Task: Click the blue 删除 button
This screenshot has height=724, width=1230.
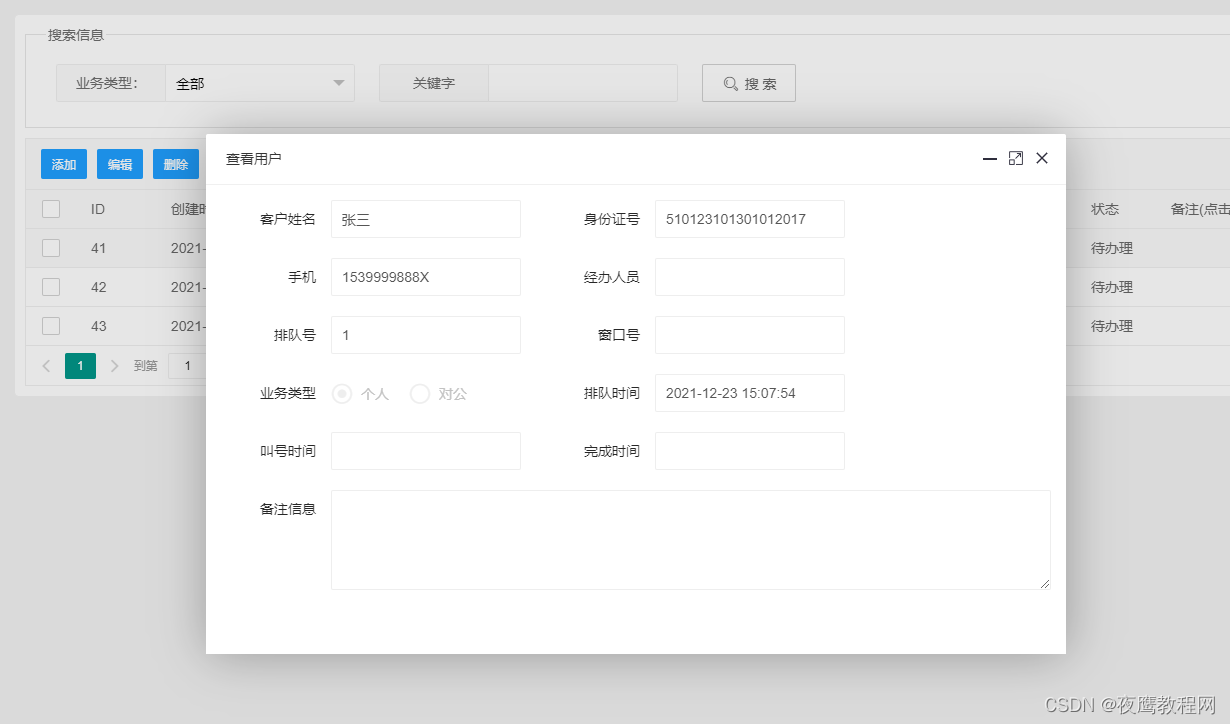Action: point(176,164)
